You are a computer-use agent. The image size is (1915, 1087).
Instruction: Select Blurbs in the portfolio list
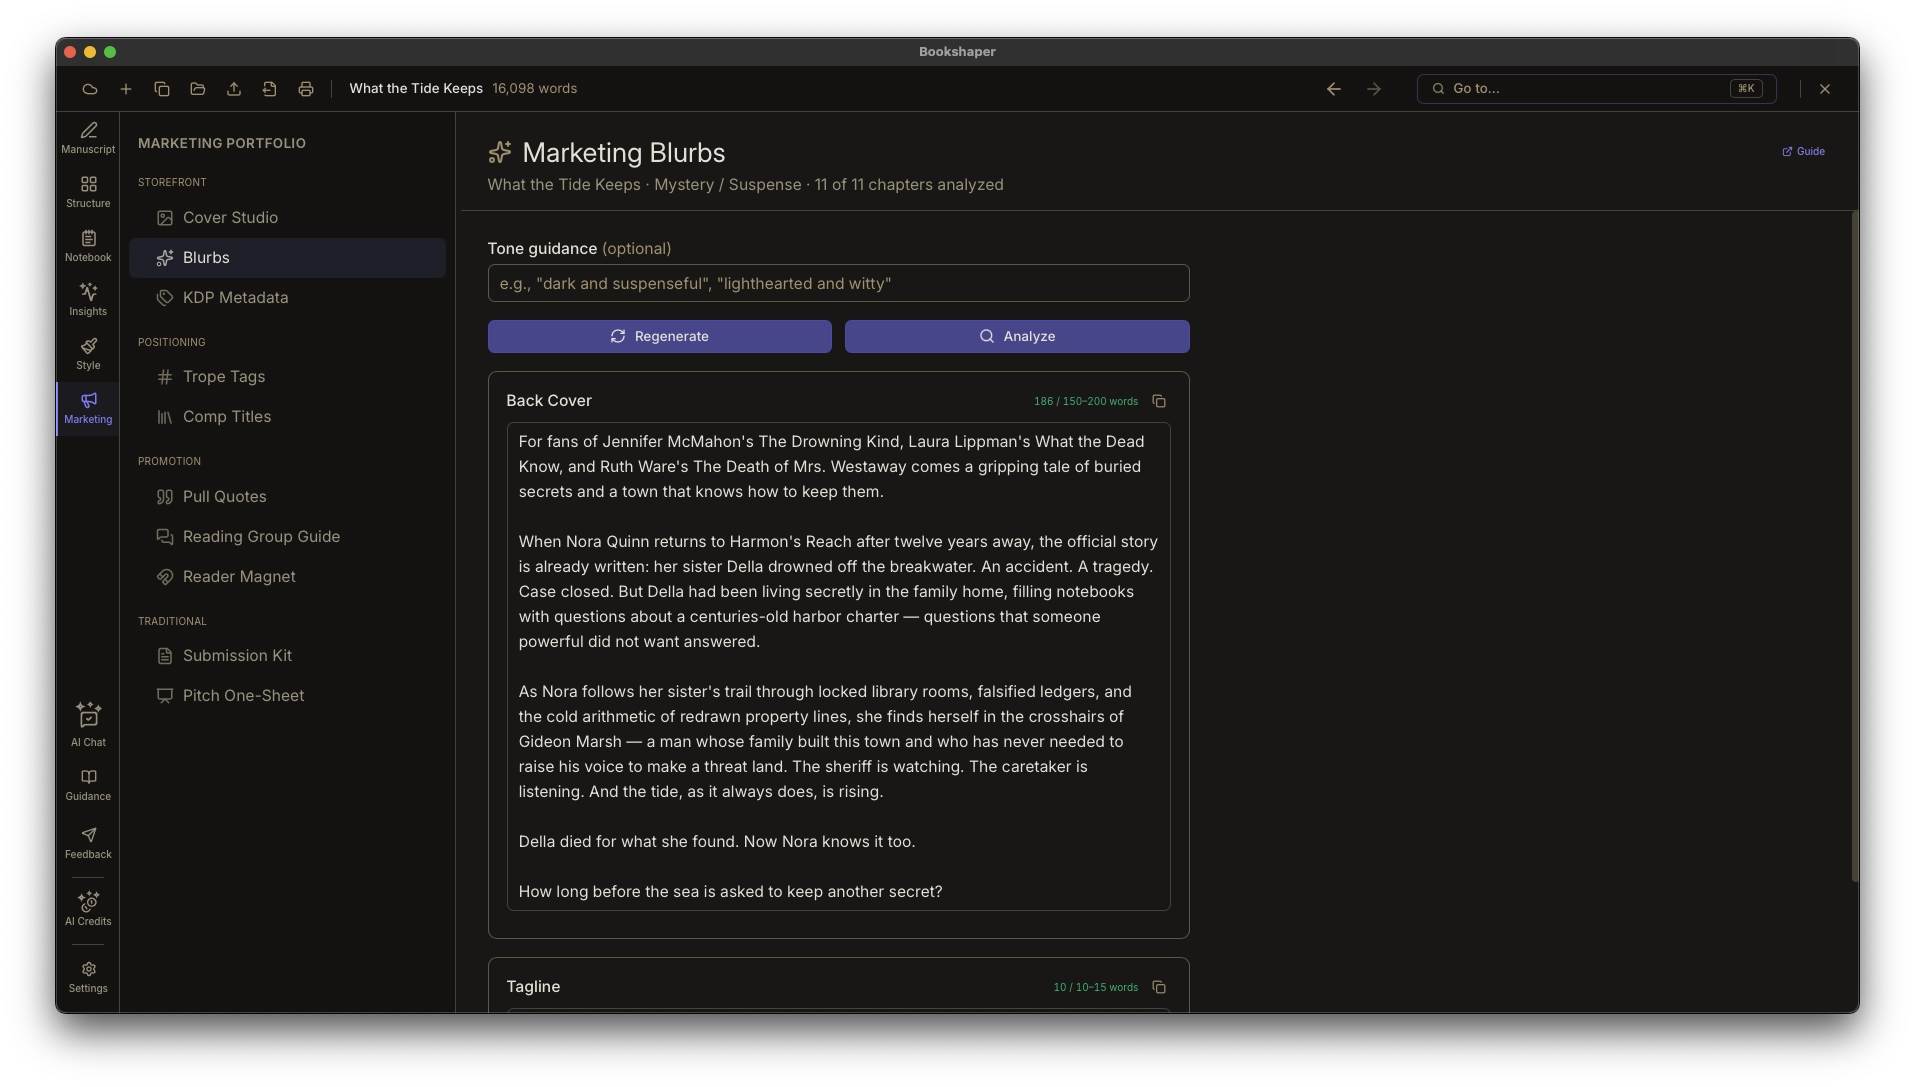287,258
